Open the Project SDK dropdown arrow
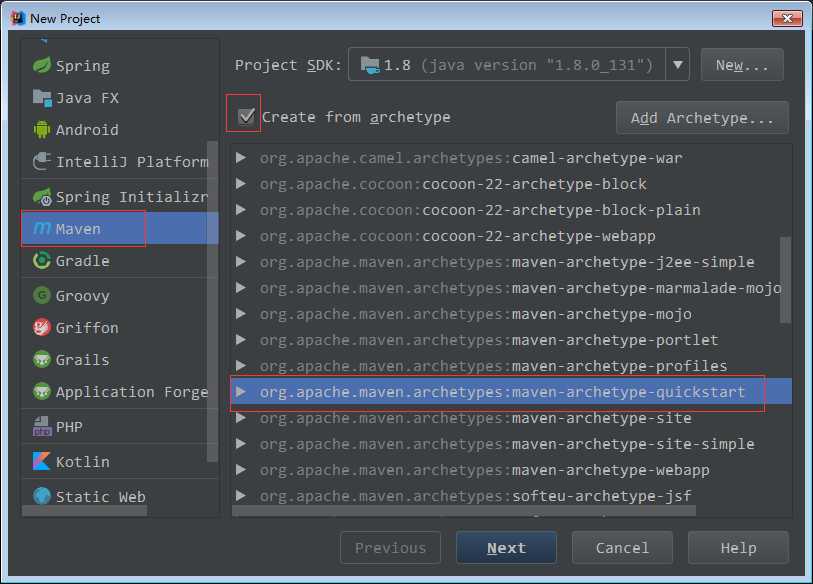 pyautogui.click(x=677, y=64)
